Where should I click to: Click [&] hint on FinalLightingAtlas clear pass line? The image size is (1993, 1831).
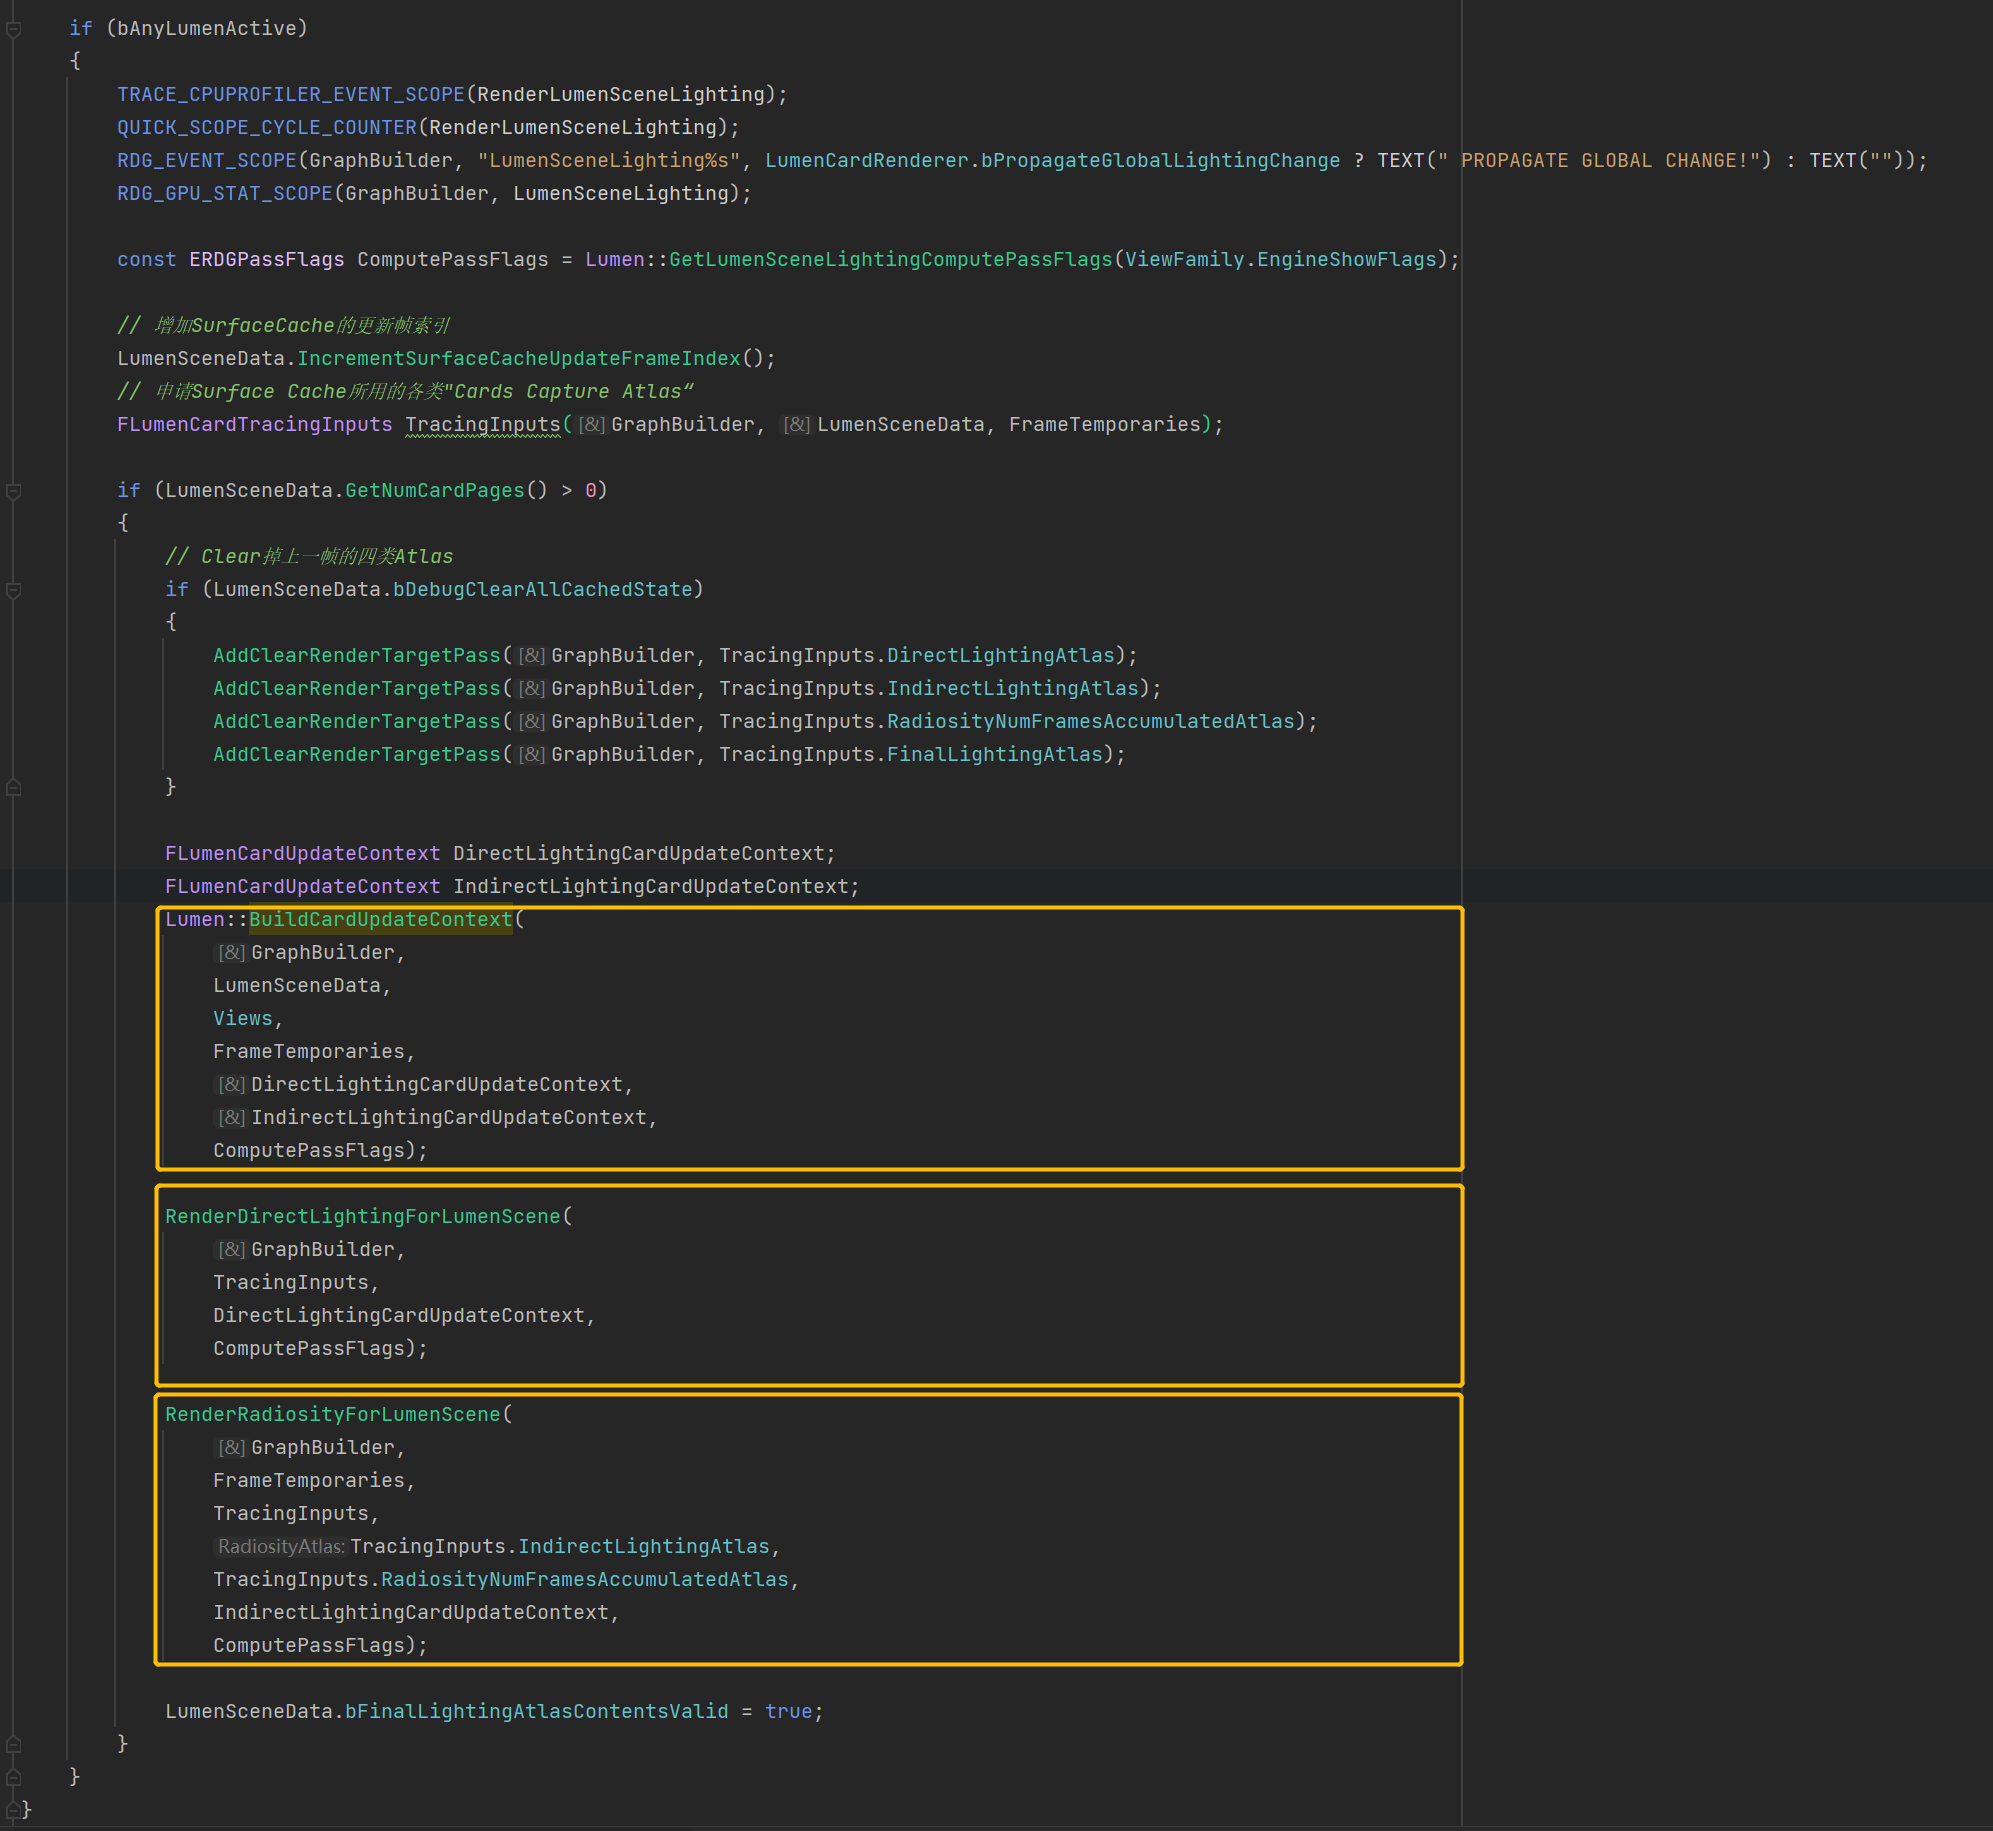point(532,755)
